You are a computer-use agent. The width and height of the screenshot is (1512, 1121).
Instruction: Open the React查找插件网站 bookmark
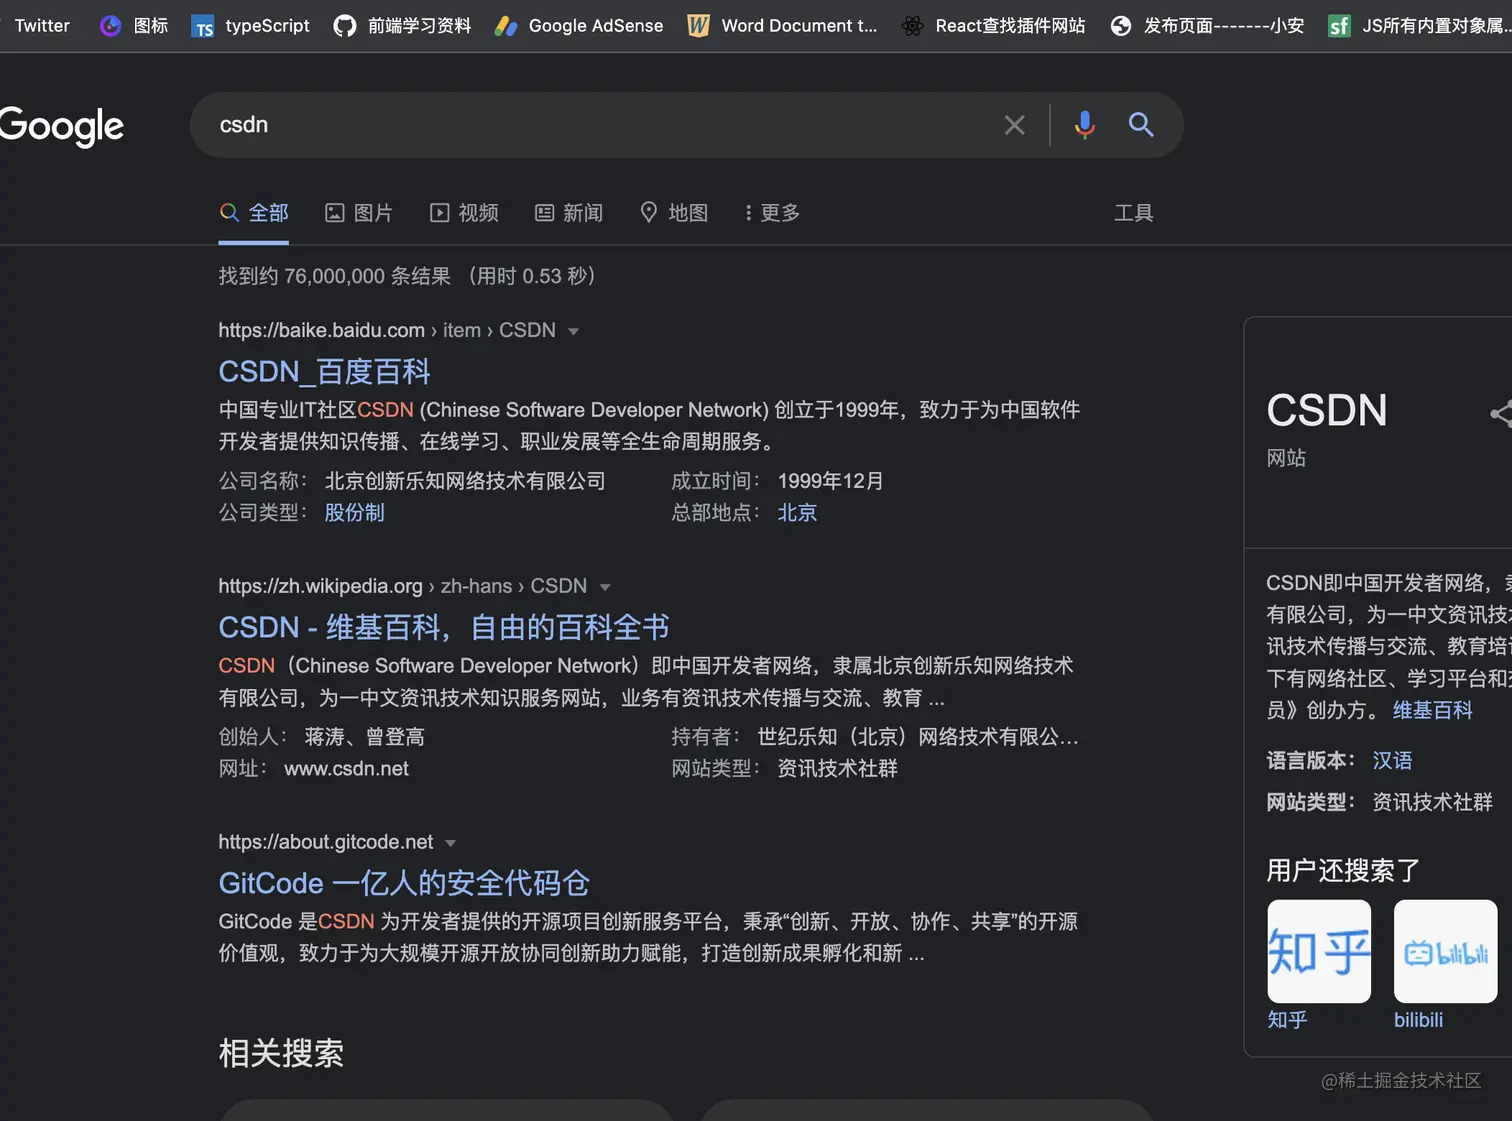[993, 26]
